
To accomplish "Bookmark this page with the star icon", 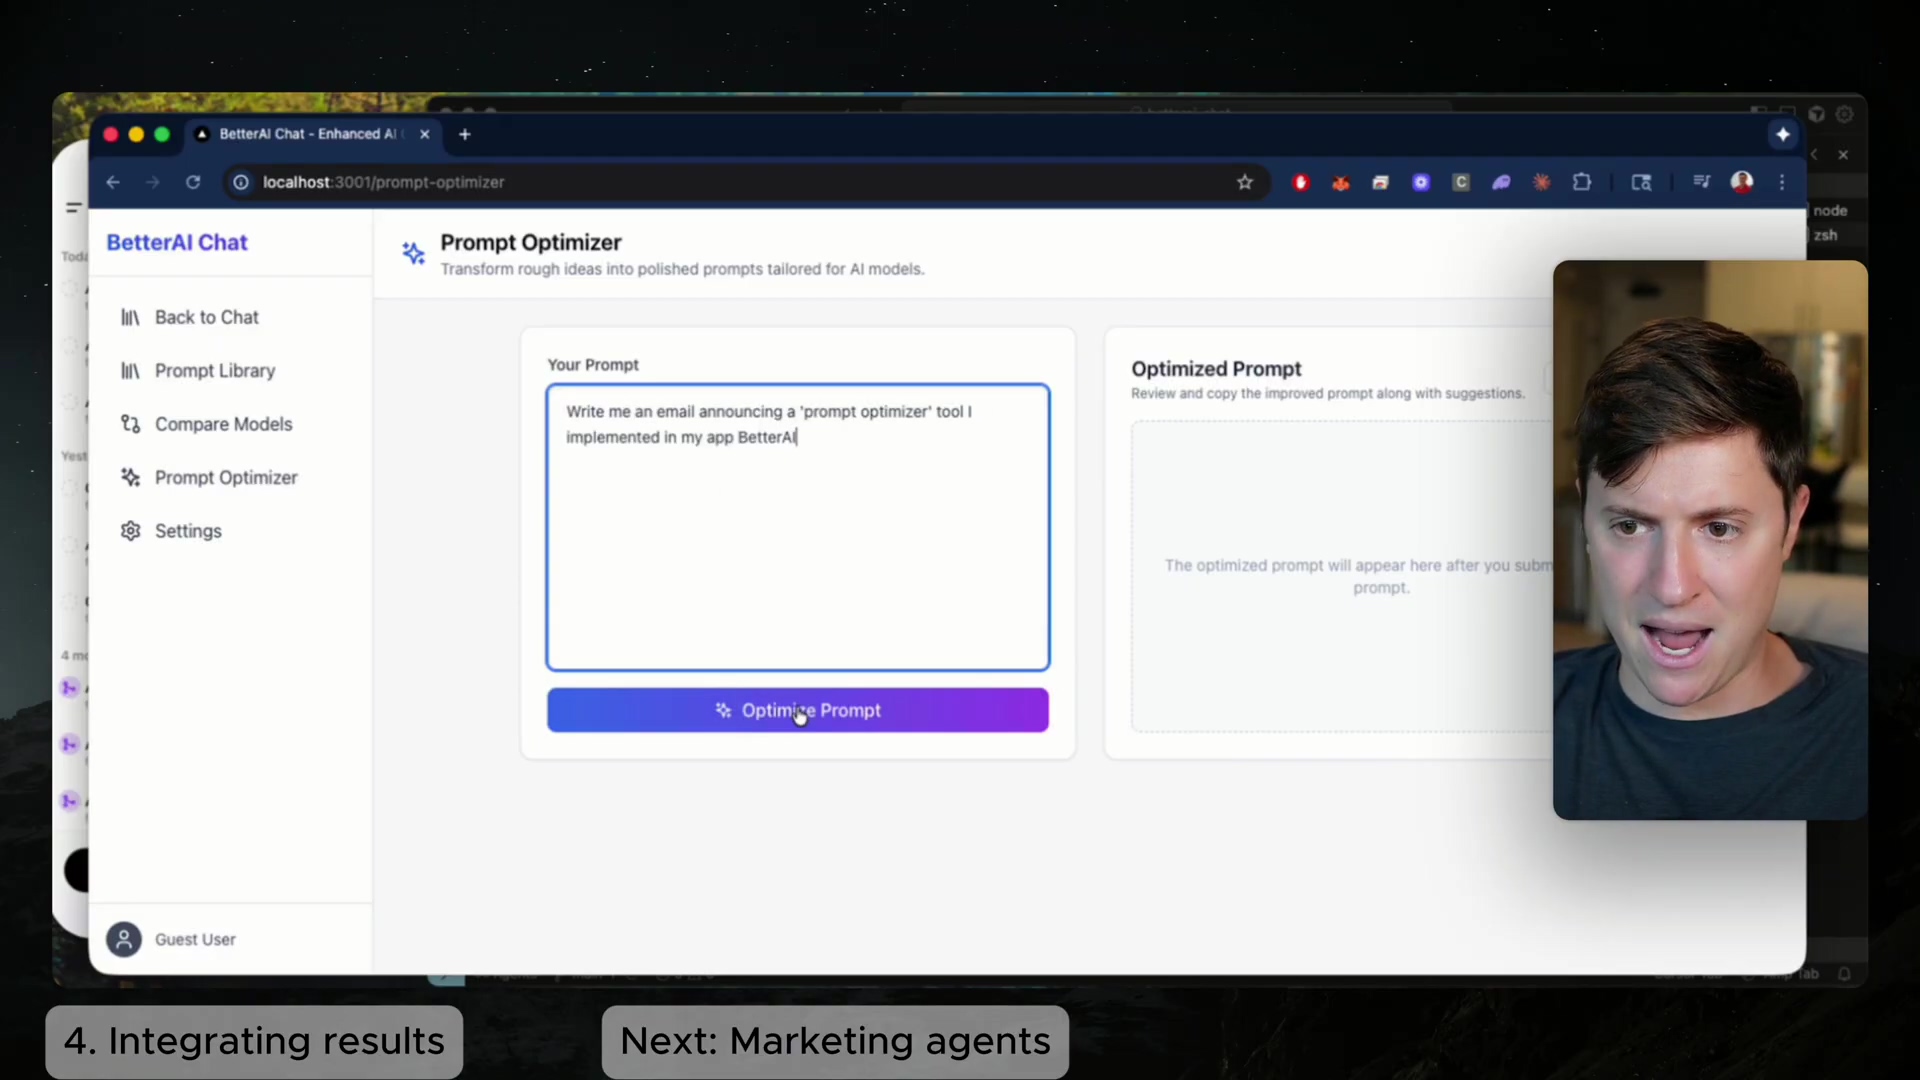I will point(1245,182).
